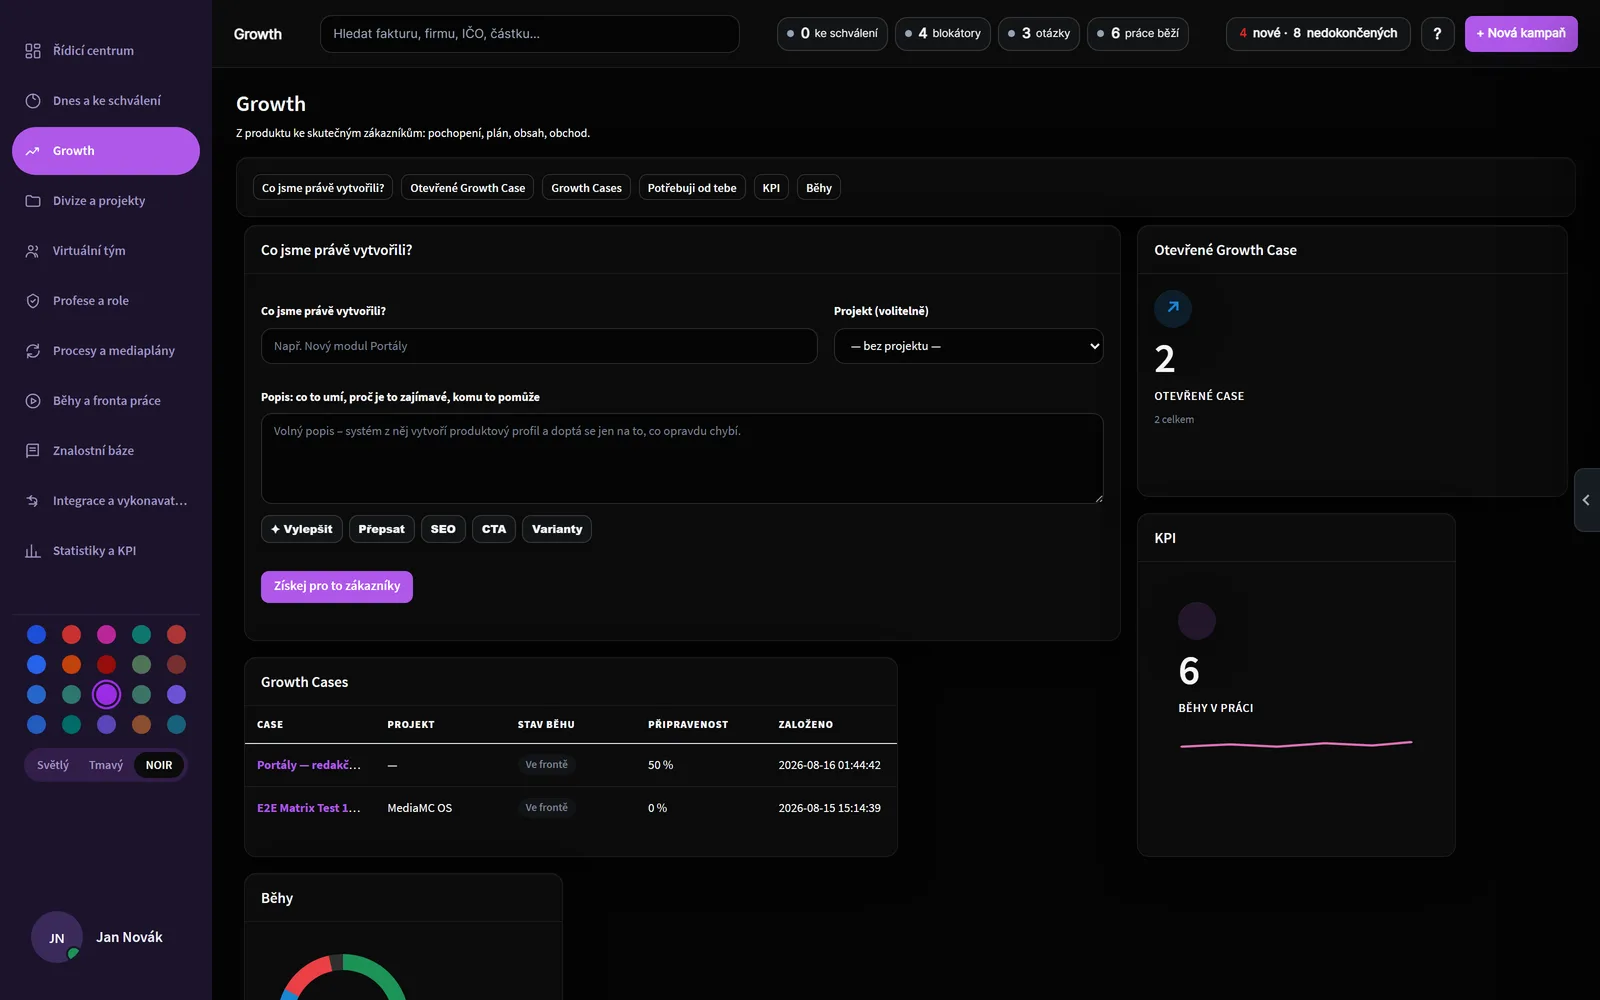
Task: Click the bar chart icon for Statistiky a KPI
Action: [x=33, y=551]
